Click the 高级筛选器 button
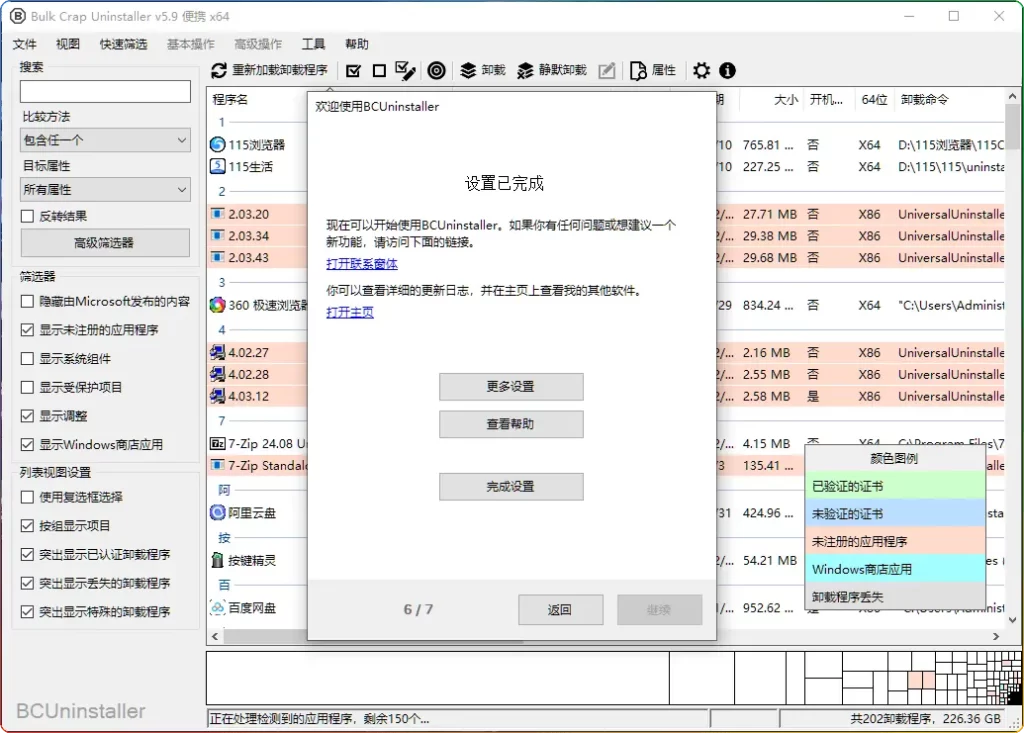This screenshot has height=733, width=1024. (105, 243)
